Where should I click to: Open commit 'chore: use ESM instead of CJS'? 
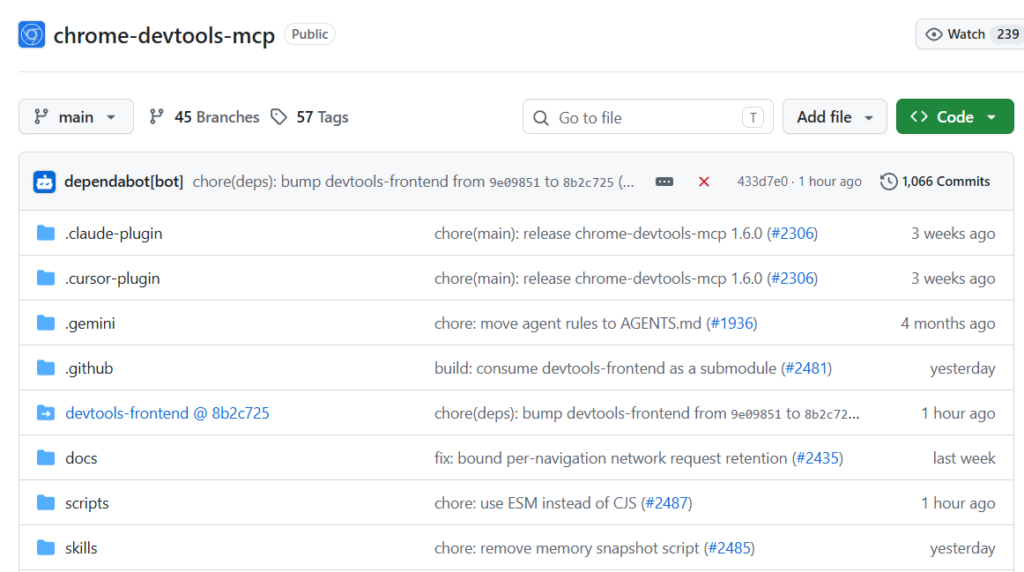pyautogui.click(x=535, y=503)
